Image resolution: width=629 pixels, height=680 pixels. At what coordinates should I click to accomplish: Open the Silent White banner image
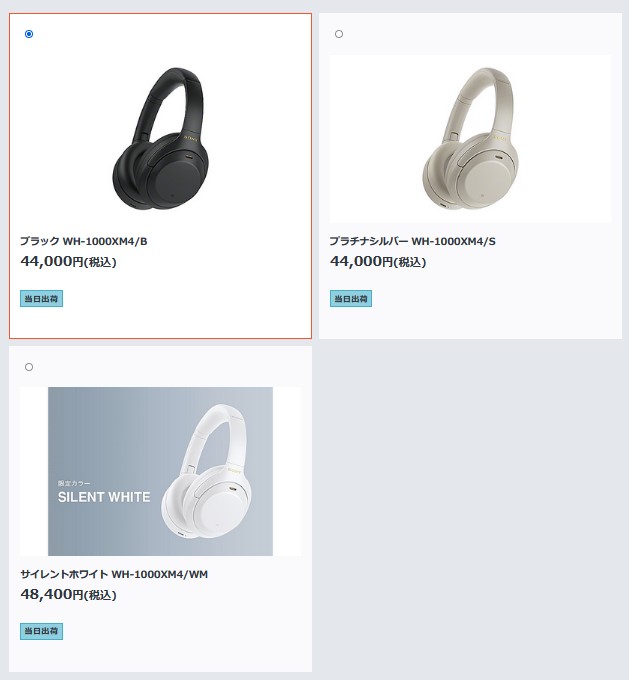161,471
